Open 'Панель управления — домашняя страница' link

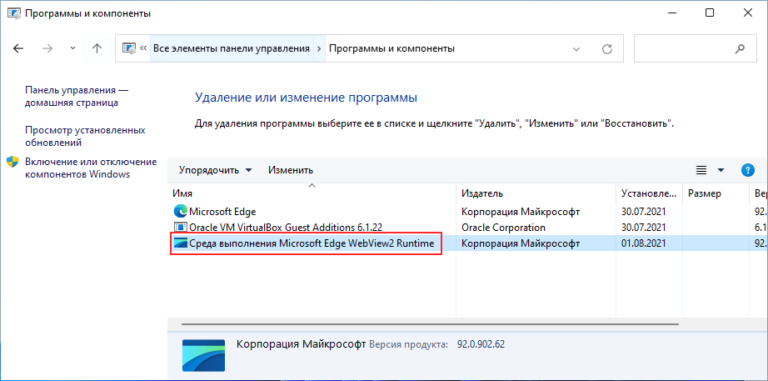point(77,96)
